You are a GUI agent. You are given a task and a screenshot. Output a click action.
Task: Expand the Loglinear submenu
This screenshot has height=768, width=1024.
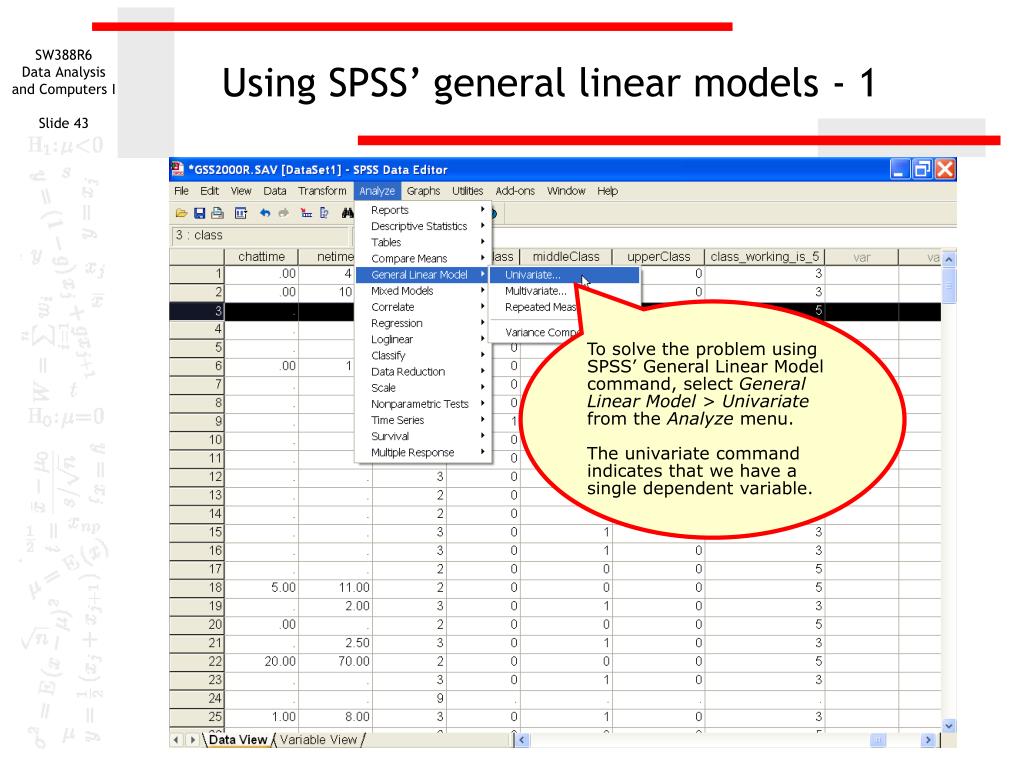pyautogui.click(x=423, y=340)
